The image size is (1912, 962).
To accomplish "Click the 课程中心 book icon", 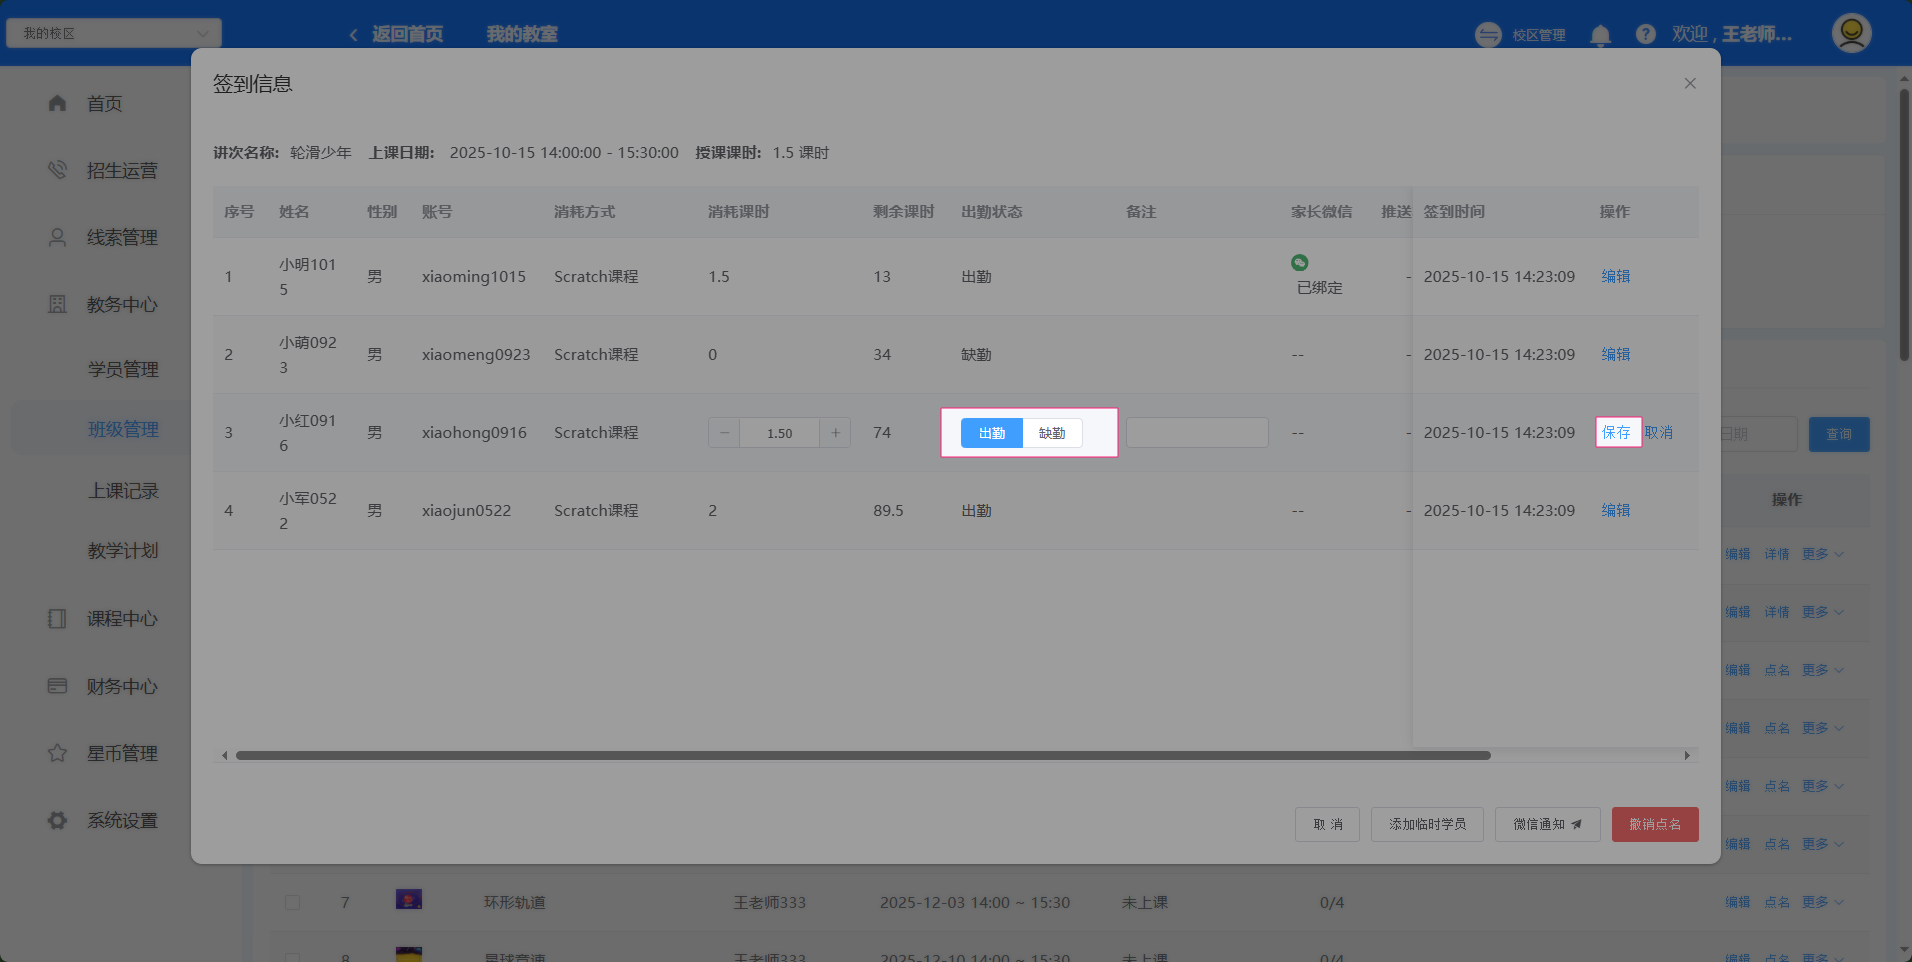I will (57, 618).
